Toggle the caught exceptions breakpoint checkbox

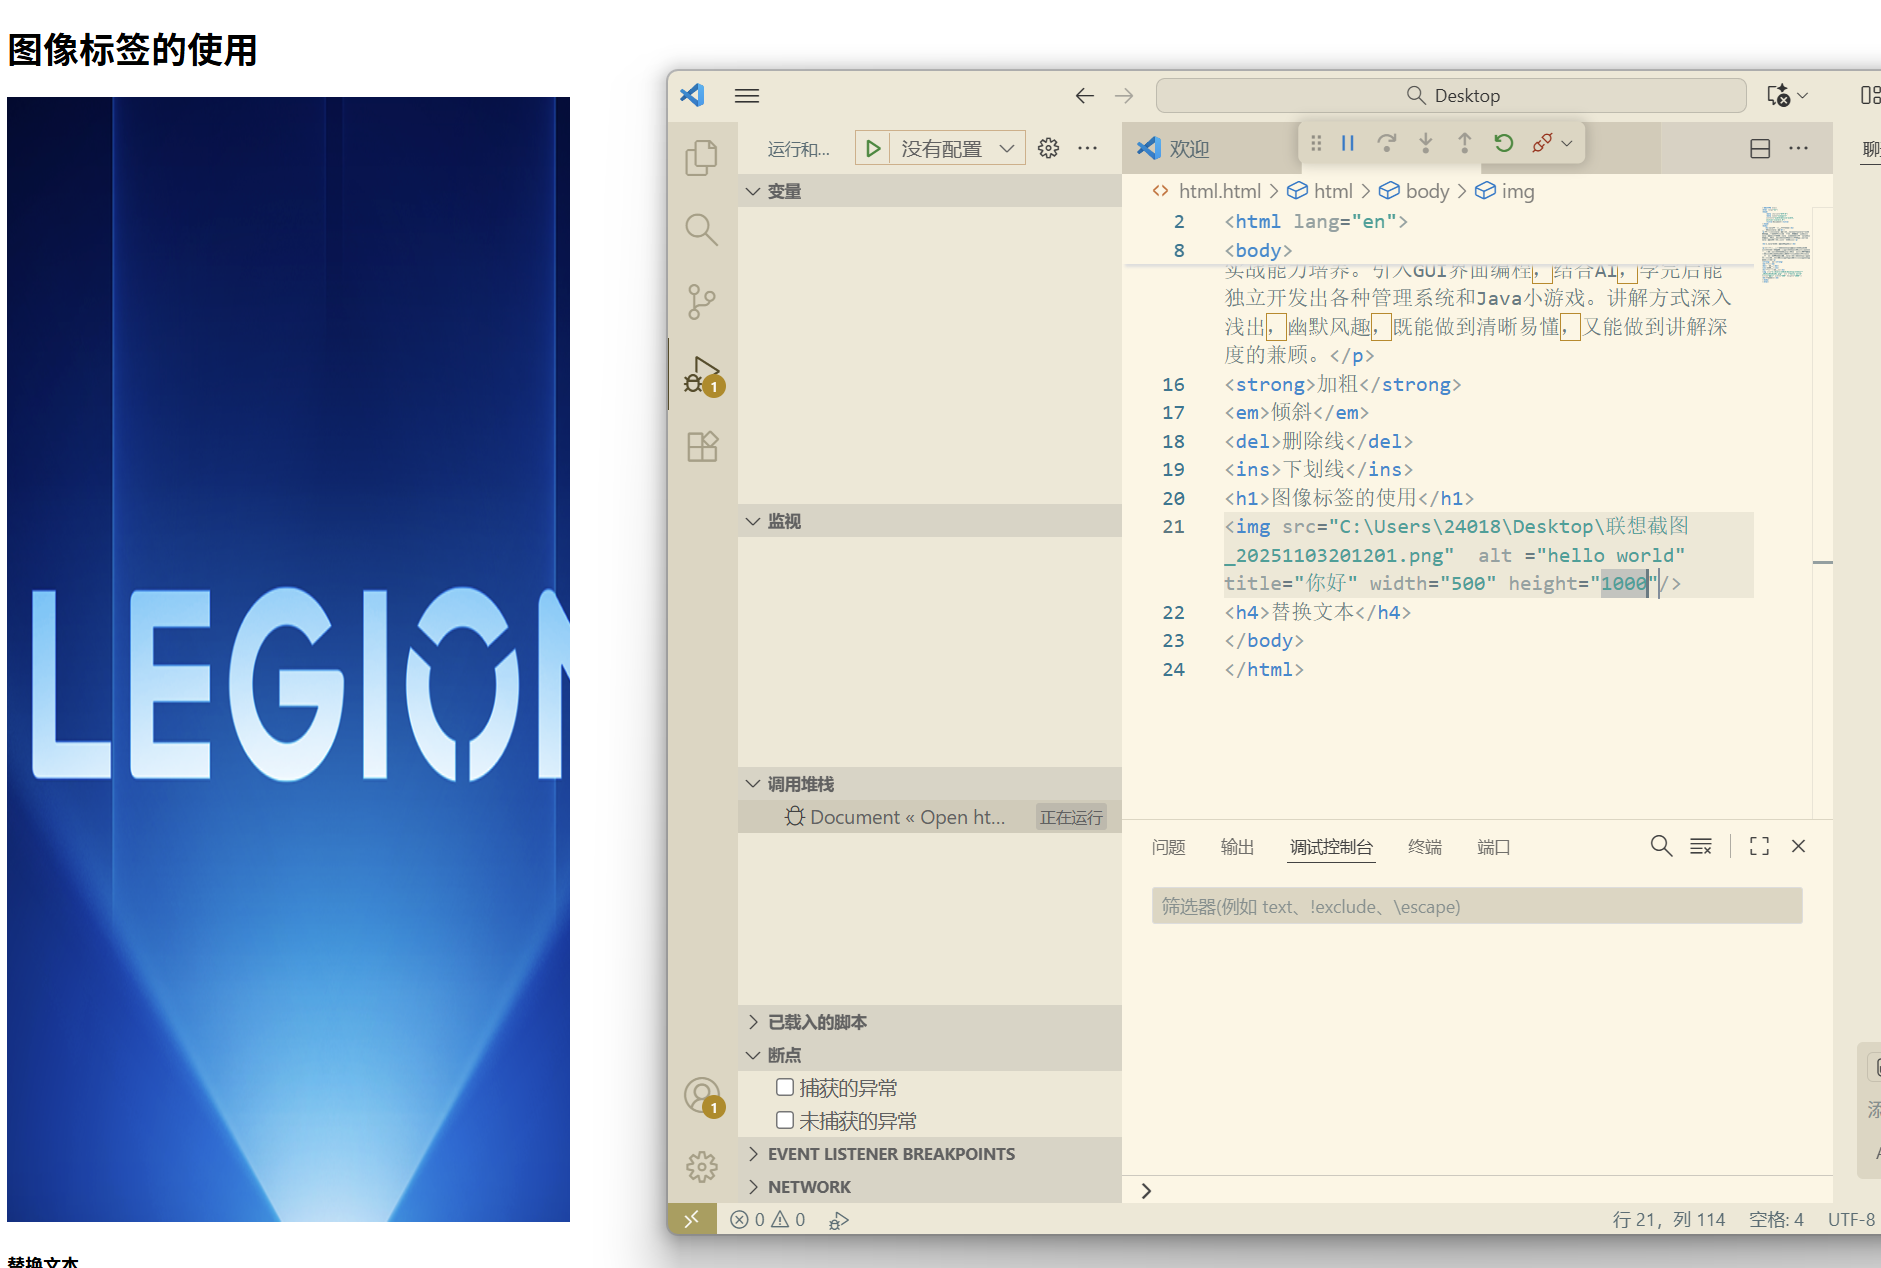(785, 1087)
